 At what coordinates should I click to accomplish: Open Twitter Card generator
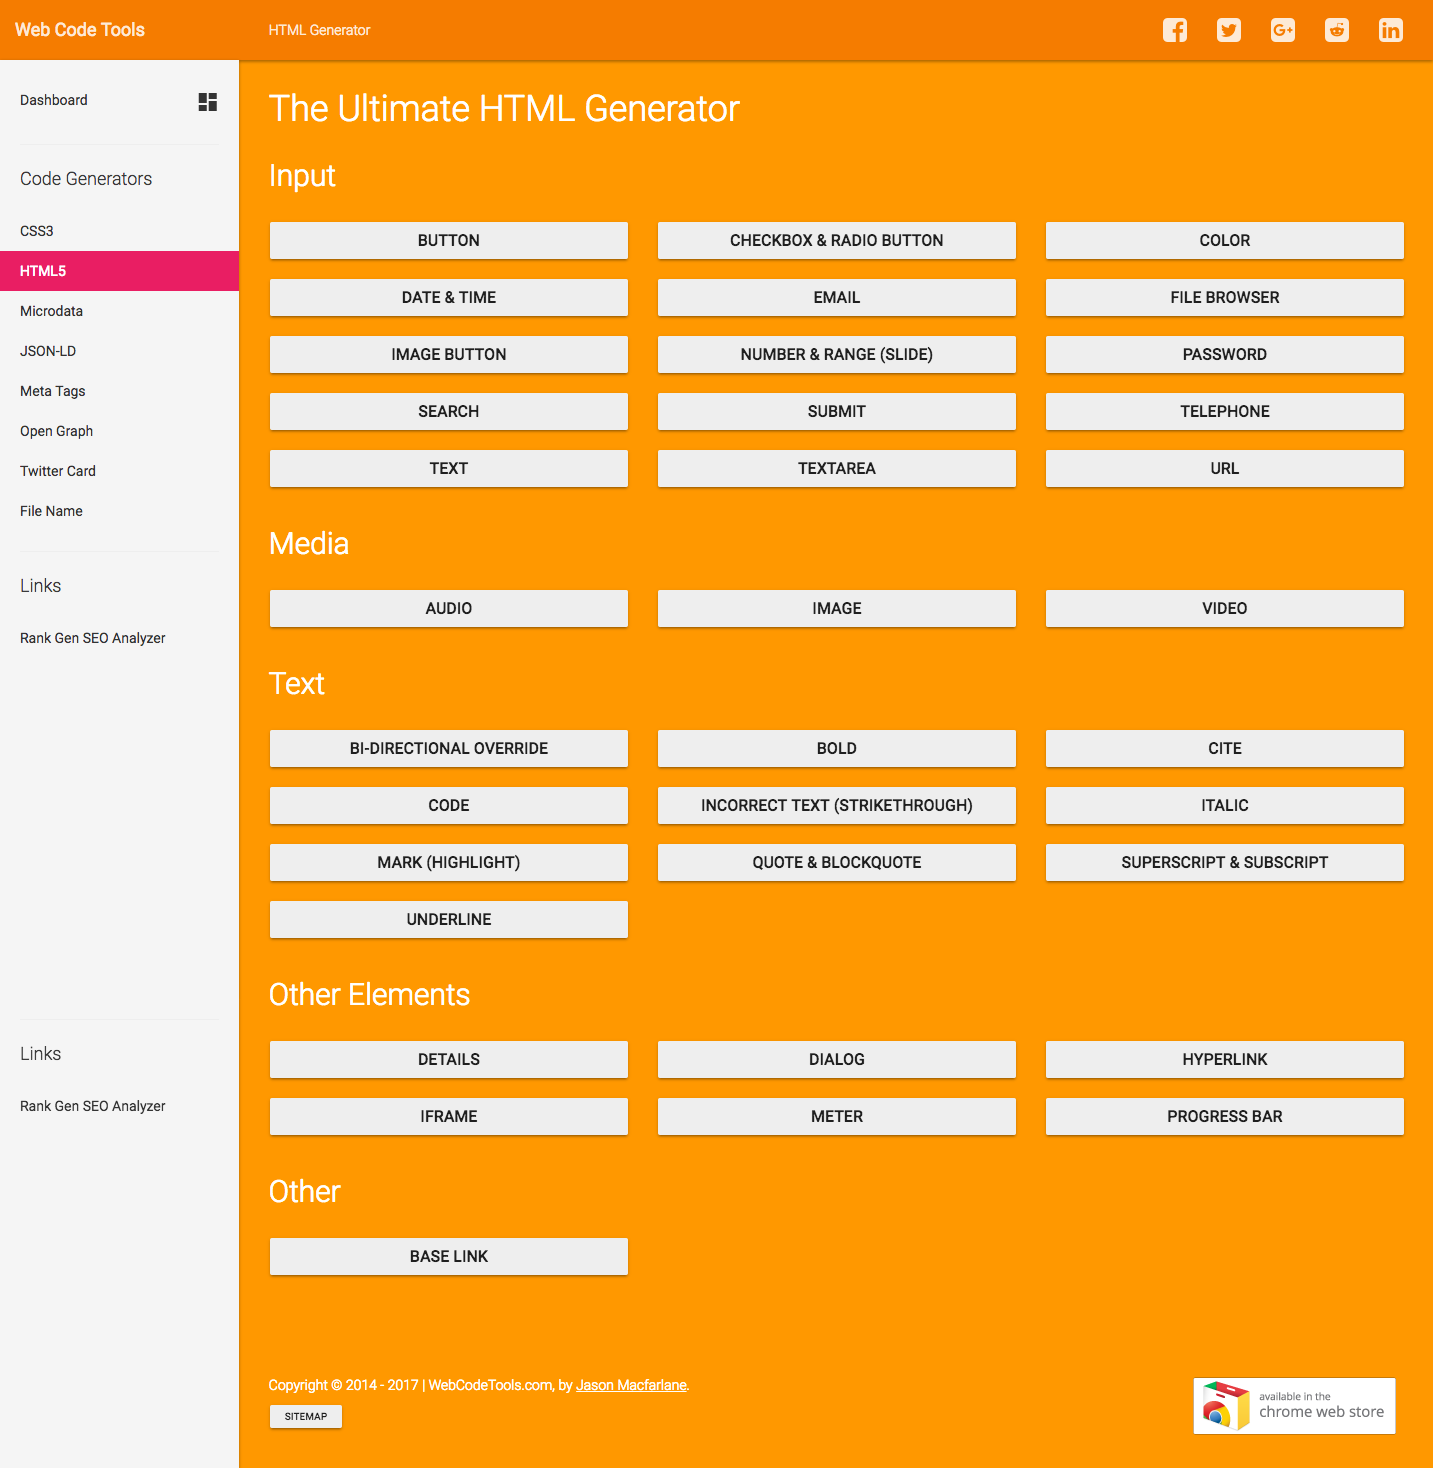click(x=119, y=471)
